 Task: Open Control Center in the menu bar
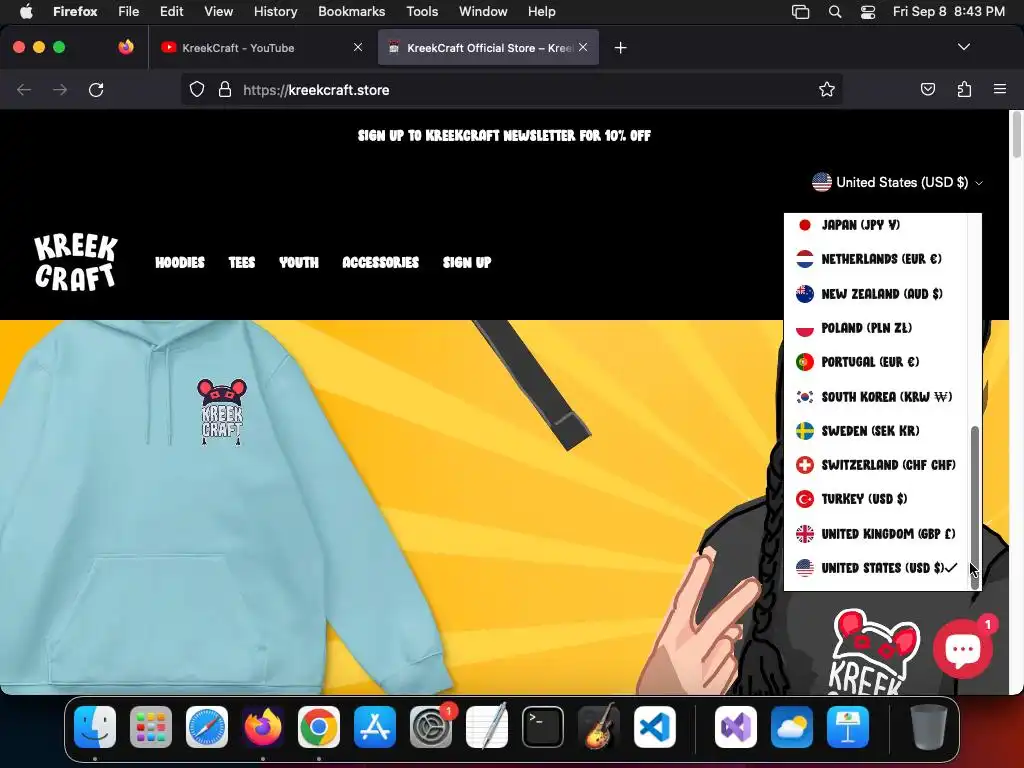(868, 11)
